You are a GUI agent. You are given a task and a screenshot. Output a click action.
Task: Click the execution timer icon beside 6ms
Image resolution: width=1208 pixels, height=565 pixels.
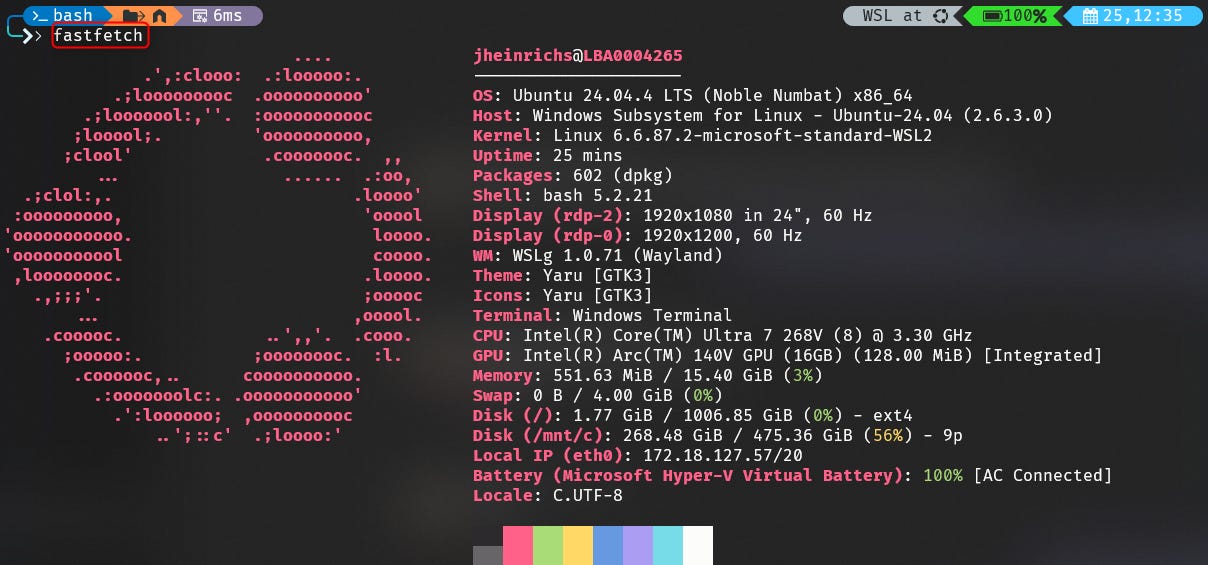(x=200, y=15)
